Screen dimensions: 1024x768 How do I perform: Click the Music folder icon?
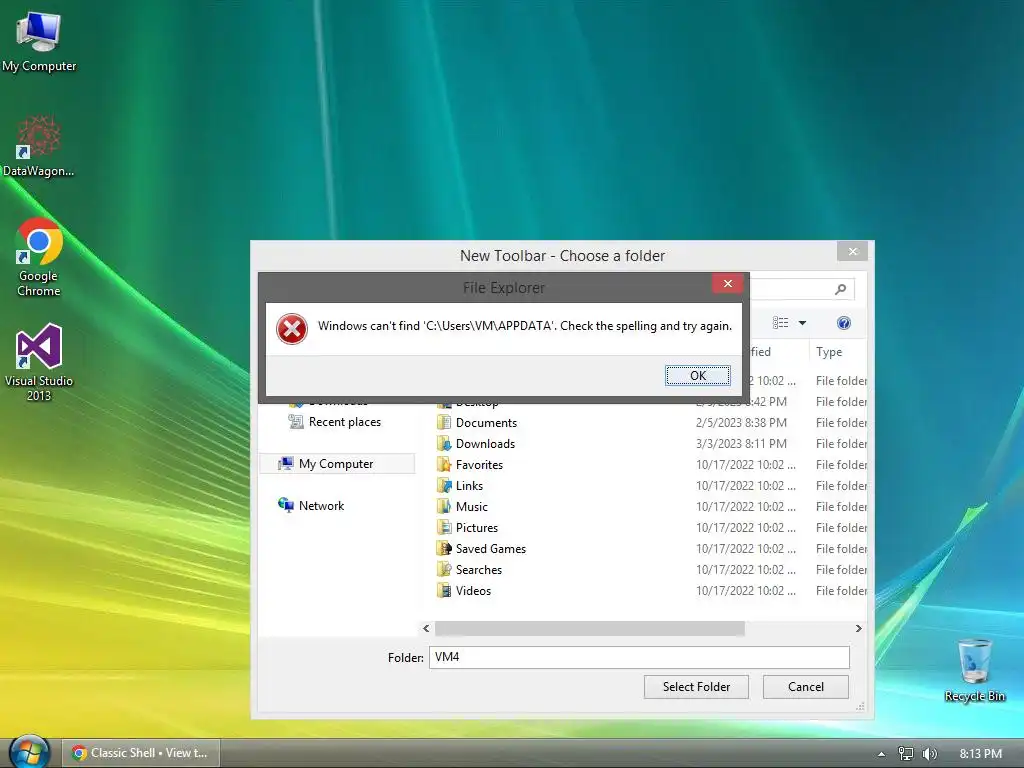coord(444,506)
